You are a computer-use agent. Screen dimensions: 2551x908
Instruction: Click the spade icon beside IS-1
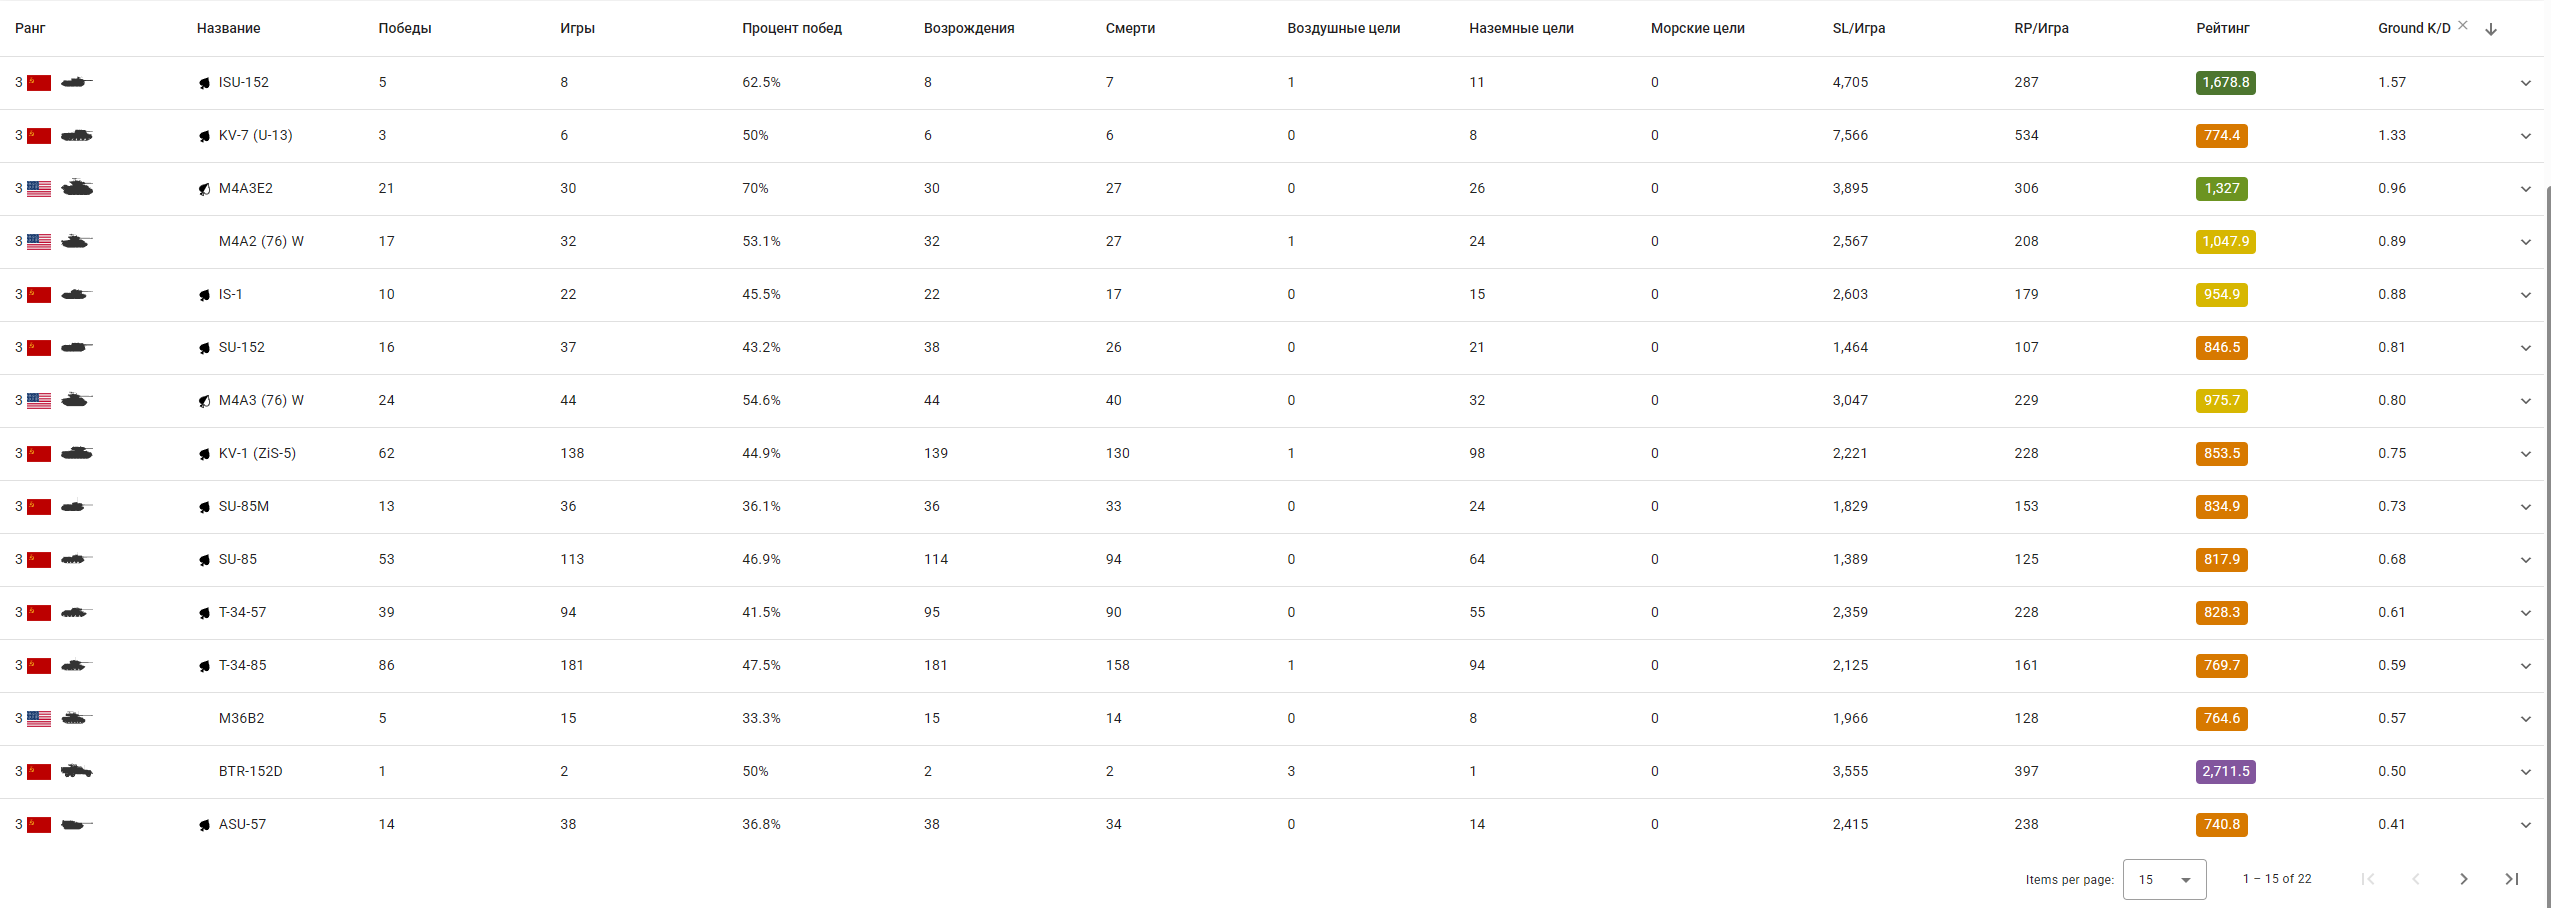(x=204, y=295)
